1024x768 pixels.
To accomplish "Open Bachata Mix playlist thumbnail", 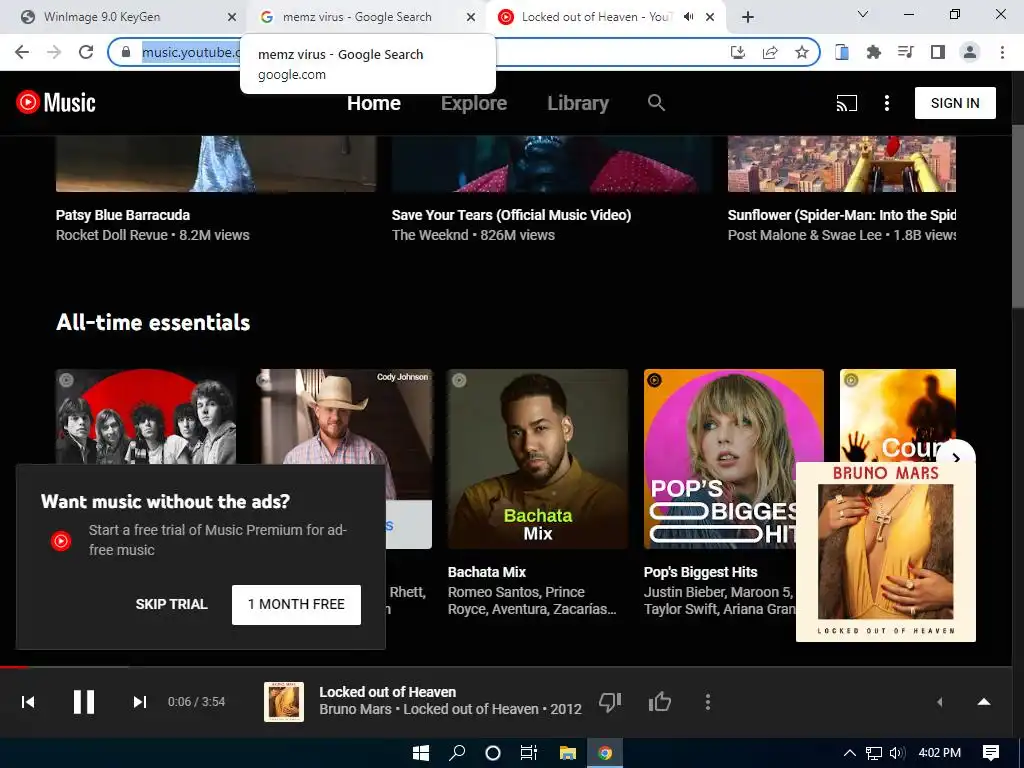I will pos(537,459).
